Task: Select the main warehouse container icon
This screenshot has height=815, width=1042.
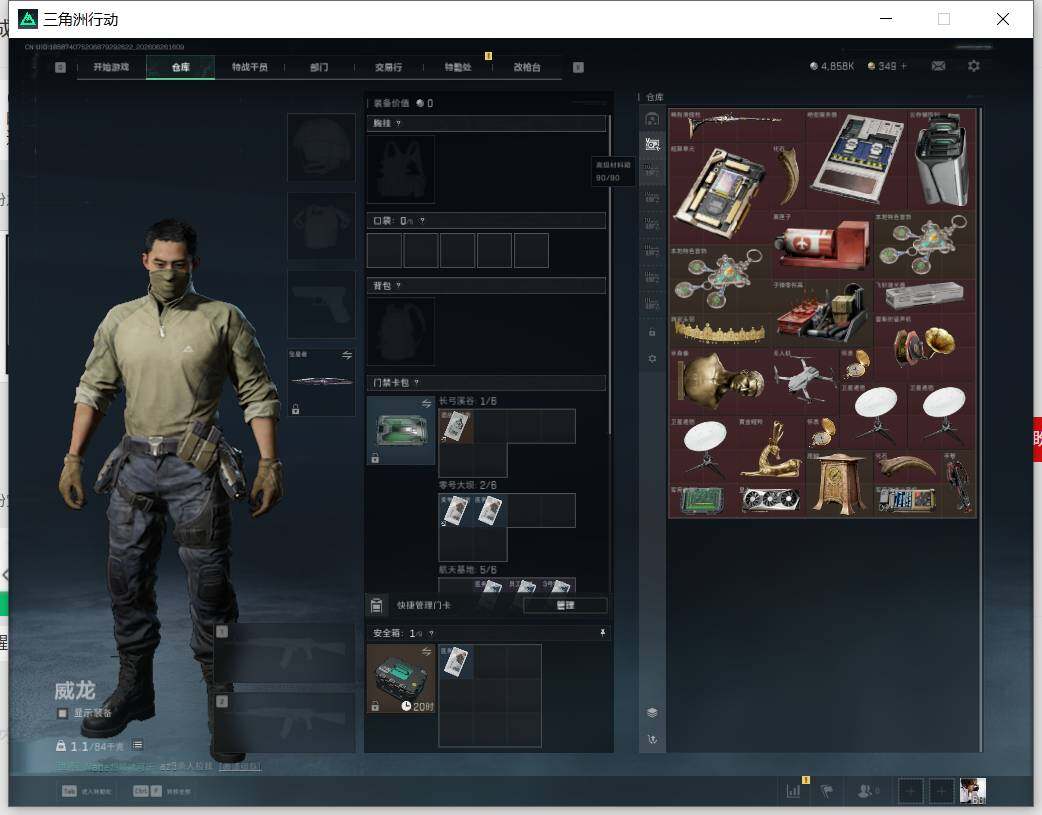Action: [652, 118]
